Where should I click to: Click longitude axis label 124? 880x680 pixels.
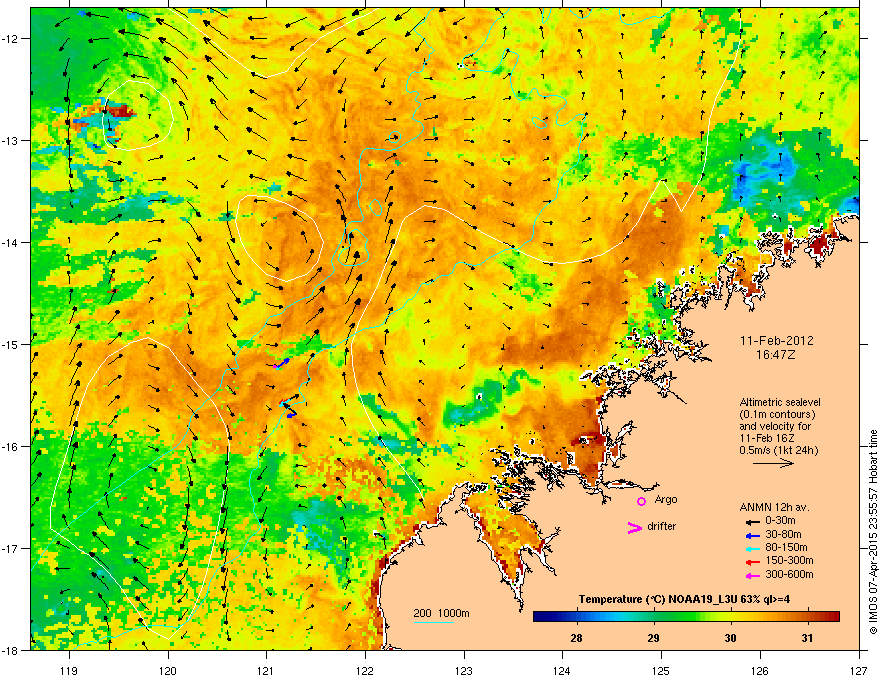pos(562,670)
